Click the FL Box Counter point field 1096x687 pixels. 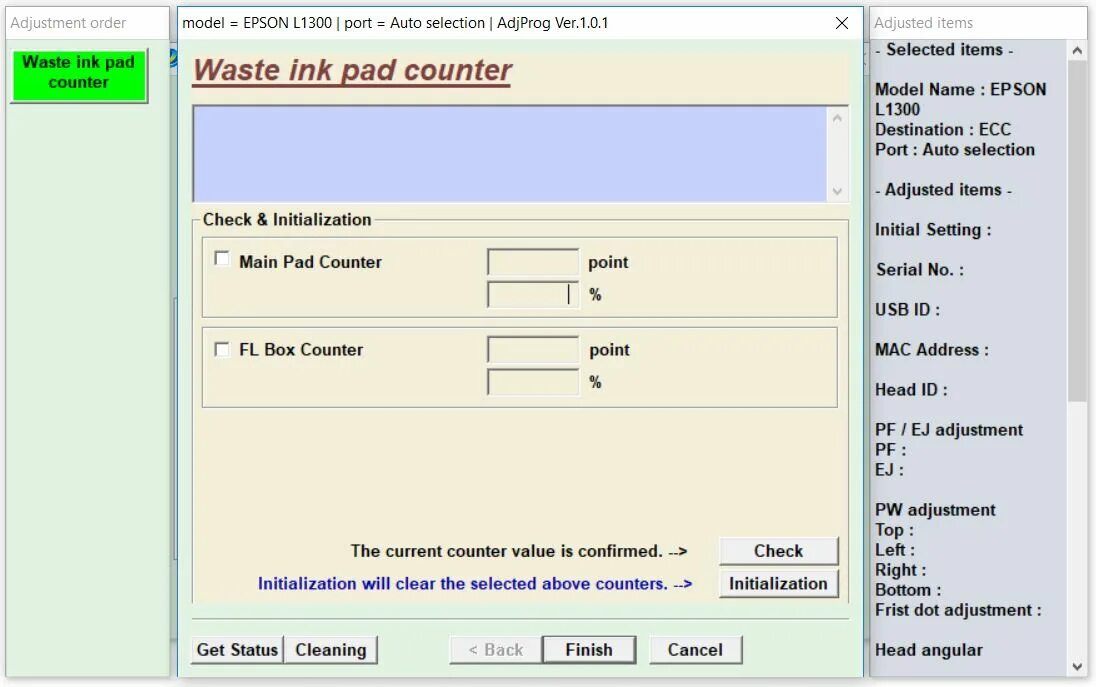[533, 349]
